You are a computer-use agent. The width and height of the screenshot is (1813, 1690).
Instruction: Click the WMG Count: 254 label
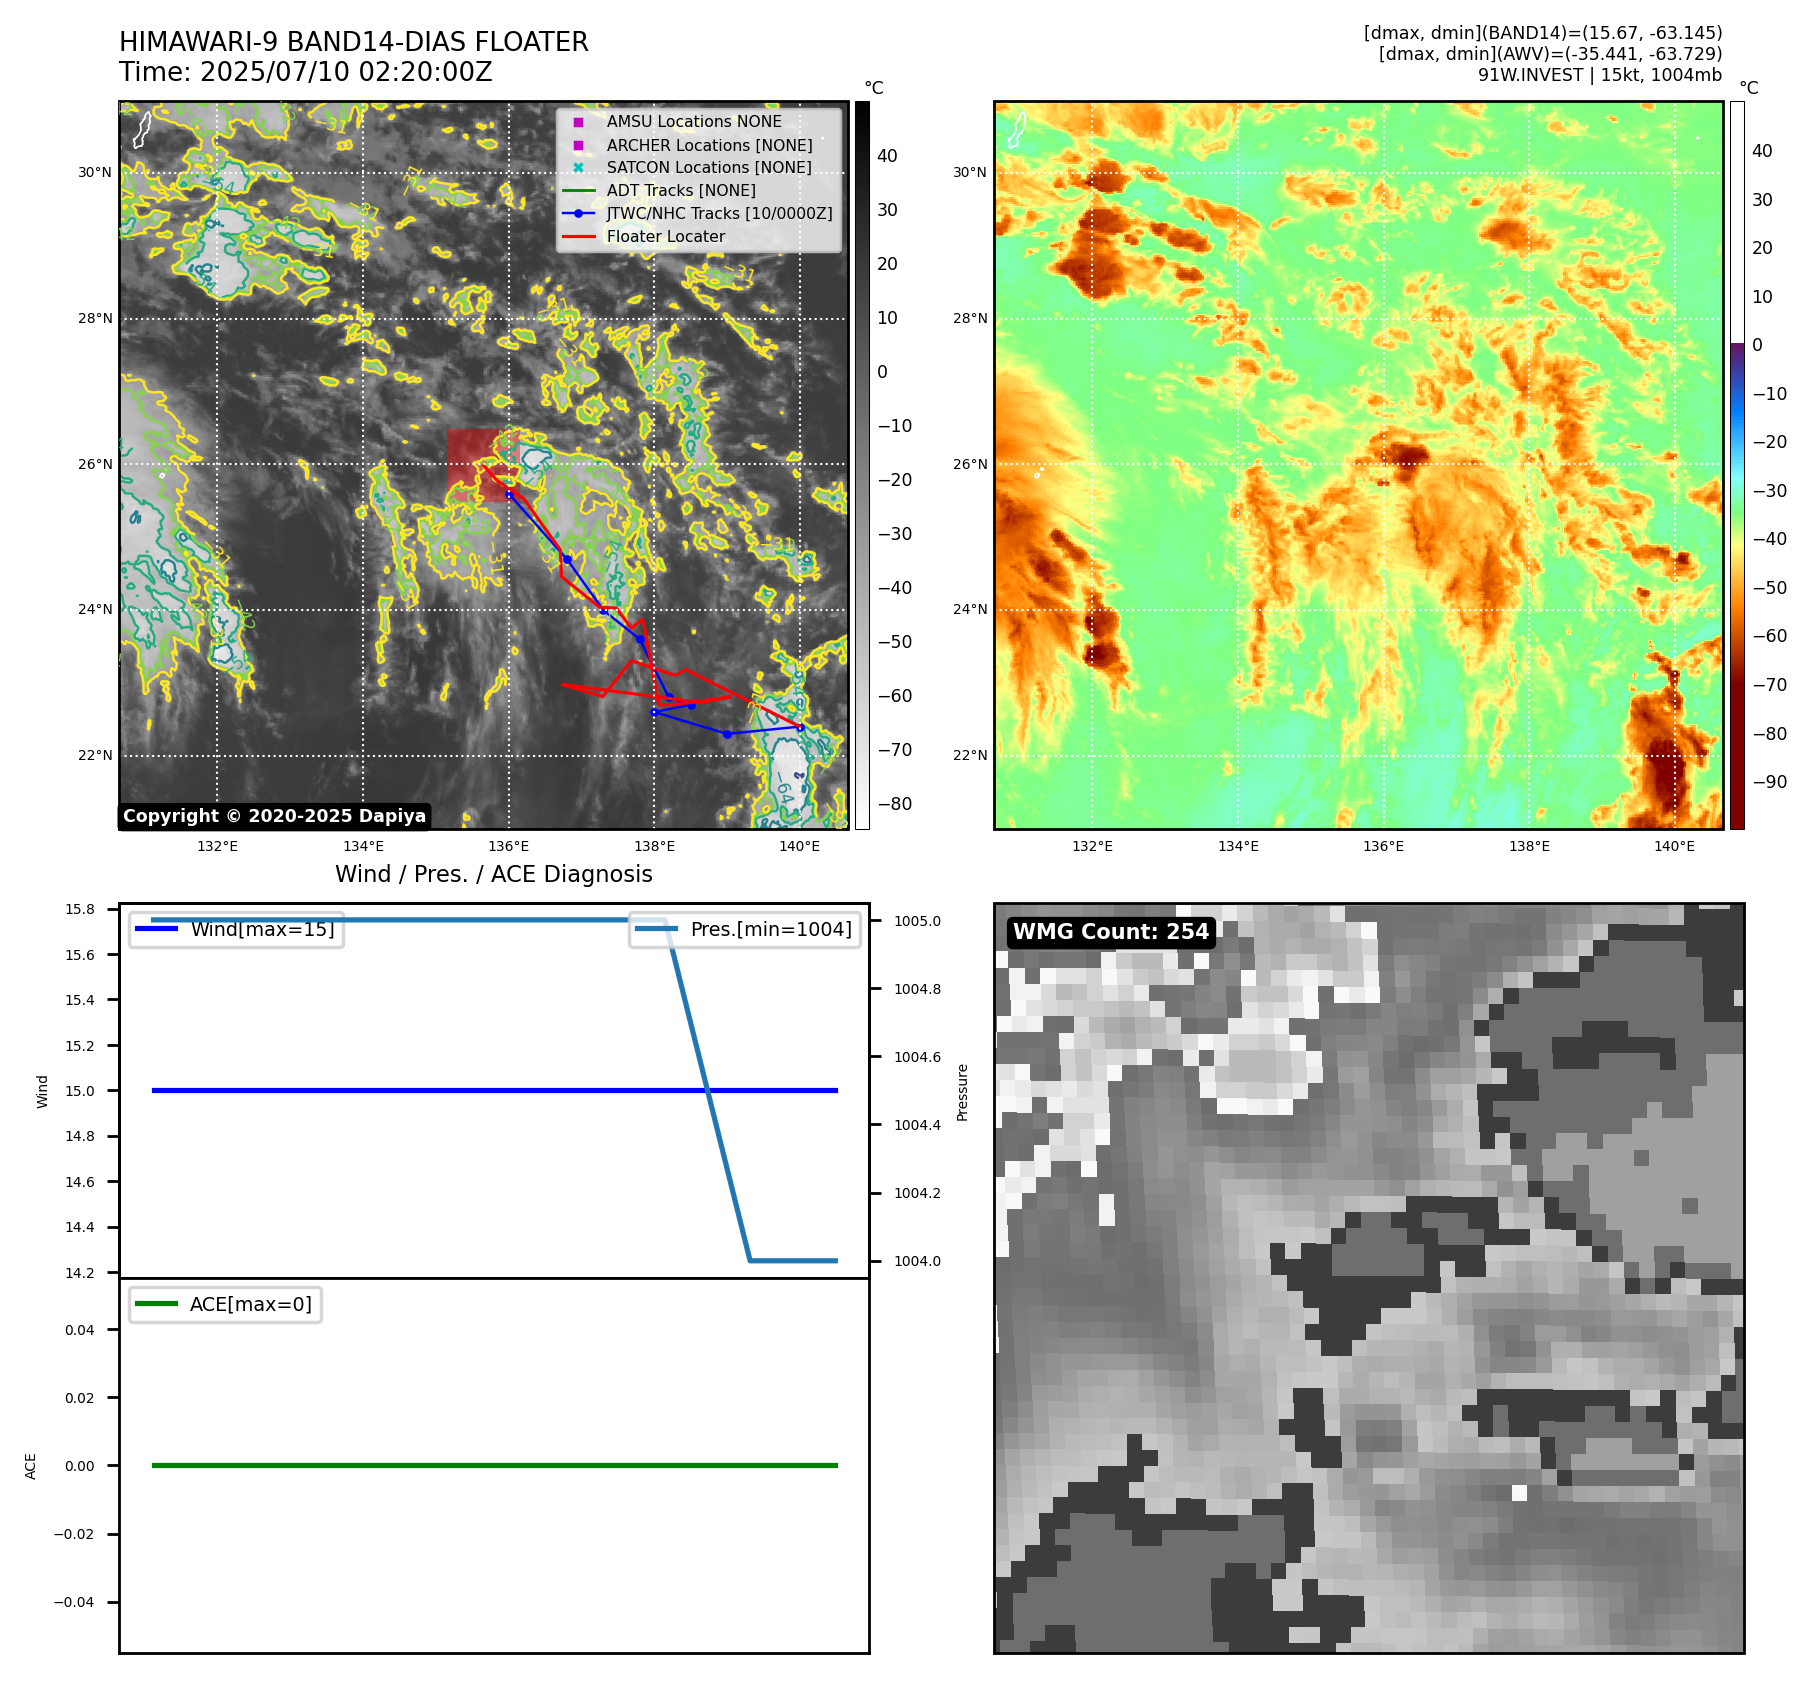click(1111, 932)
